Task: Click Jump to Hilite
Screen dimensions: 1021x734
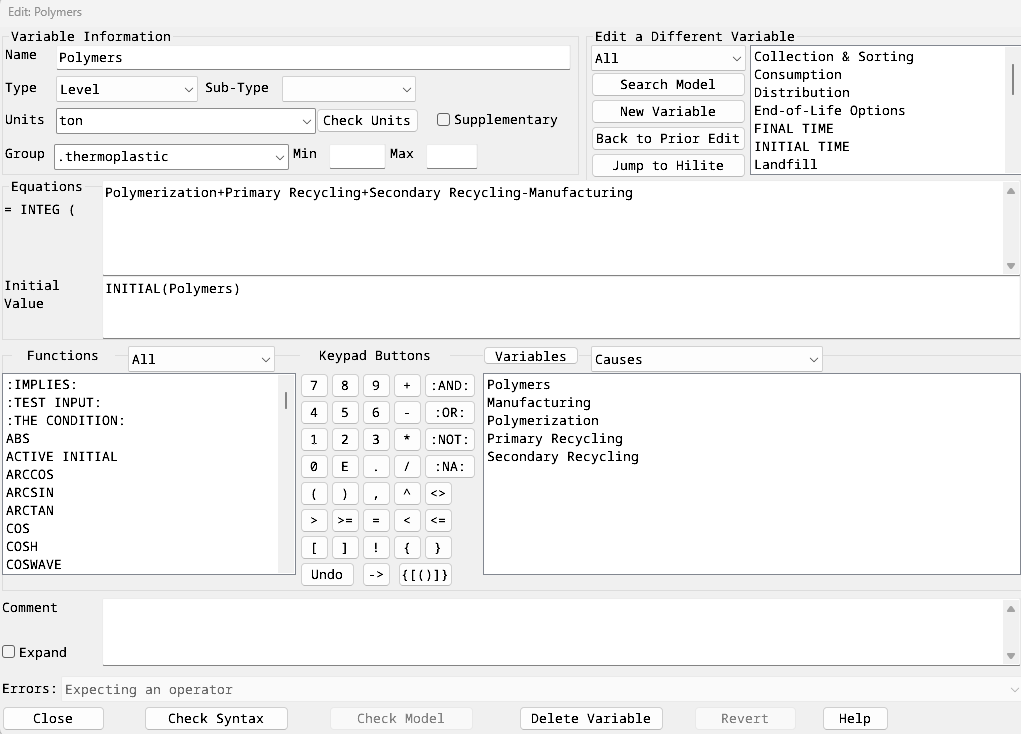Action: point(668,165)
